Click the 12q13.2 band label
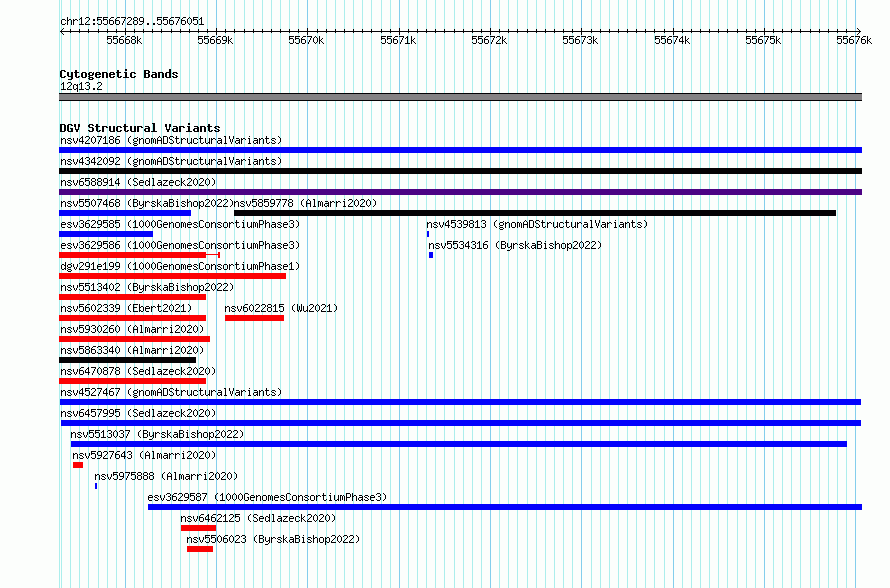 tap(81, 86)
